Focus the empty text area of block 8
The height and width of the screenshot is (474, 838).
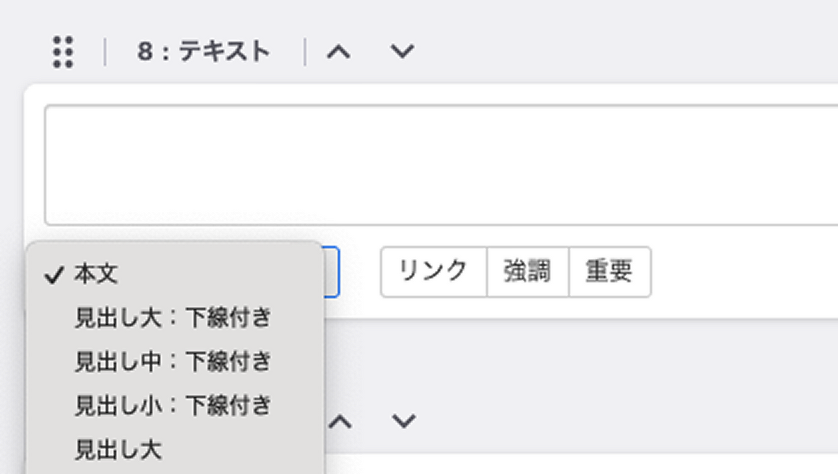point(441,165)
